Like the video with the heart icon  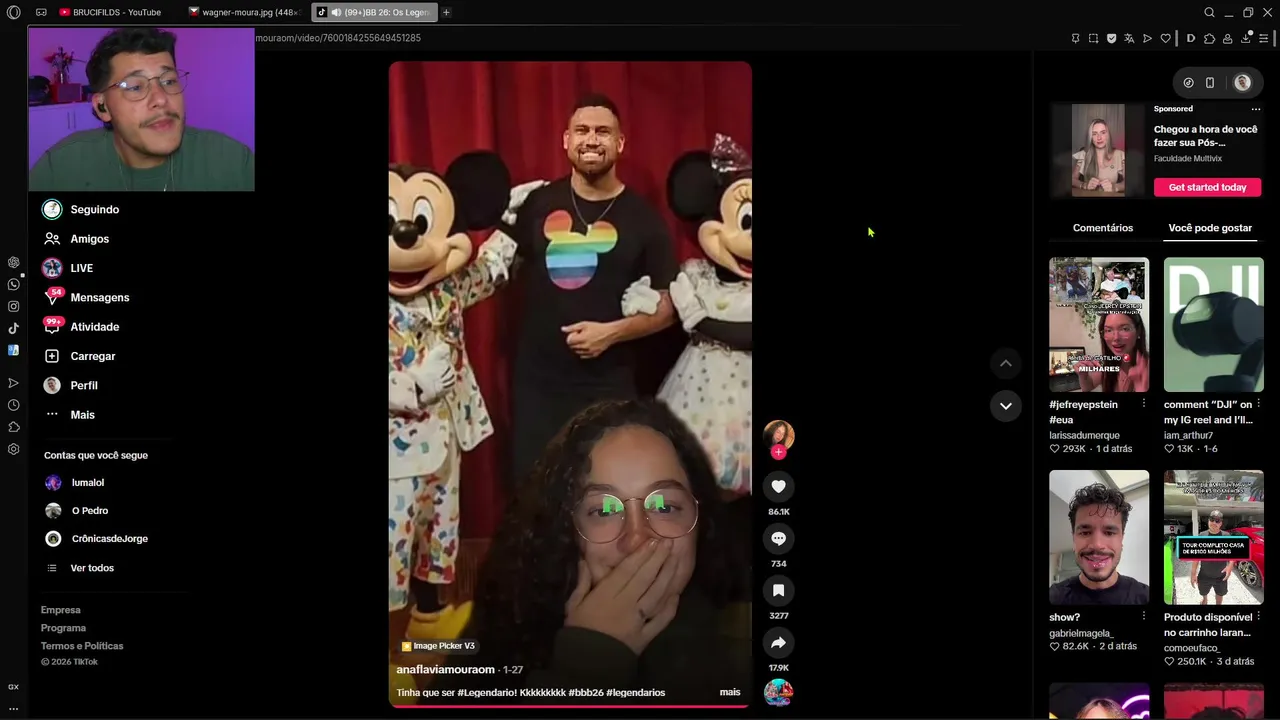point(778,487)
